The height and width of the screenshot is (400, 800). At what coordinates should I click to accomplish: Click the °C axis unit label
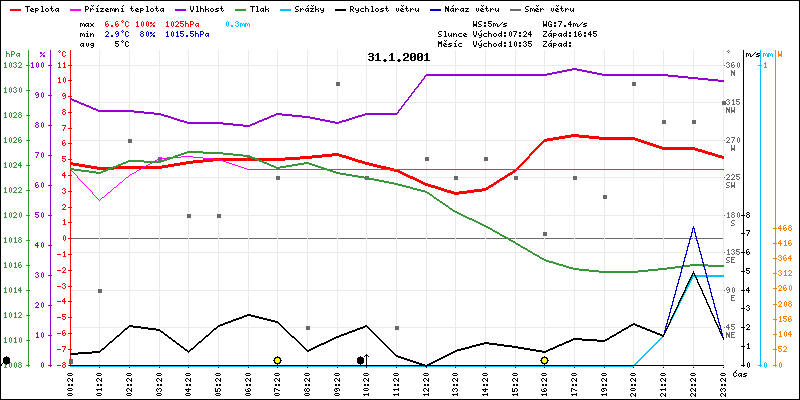pyautogui.click(x=62, y=53)
